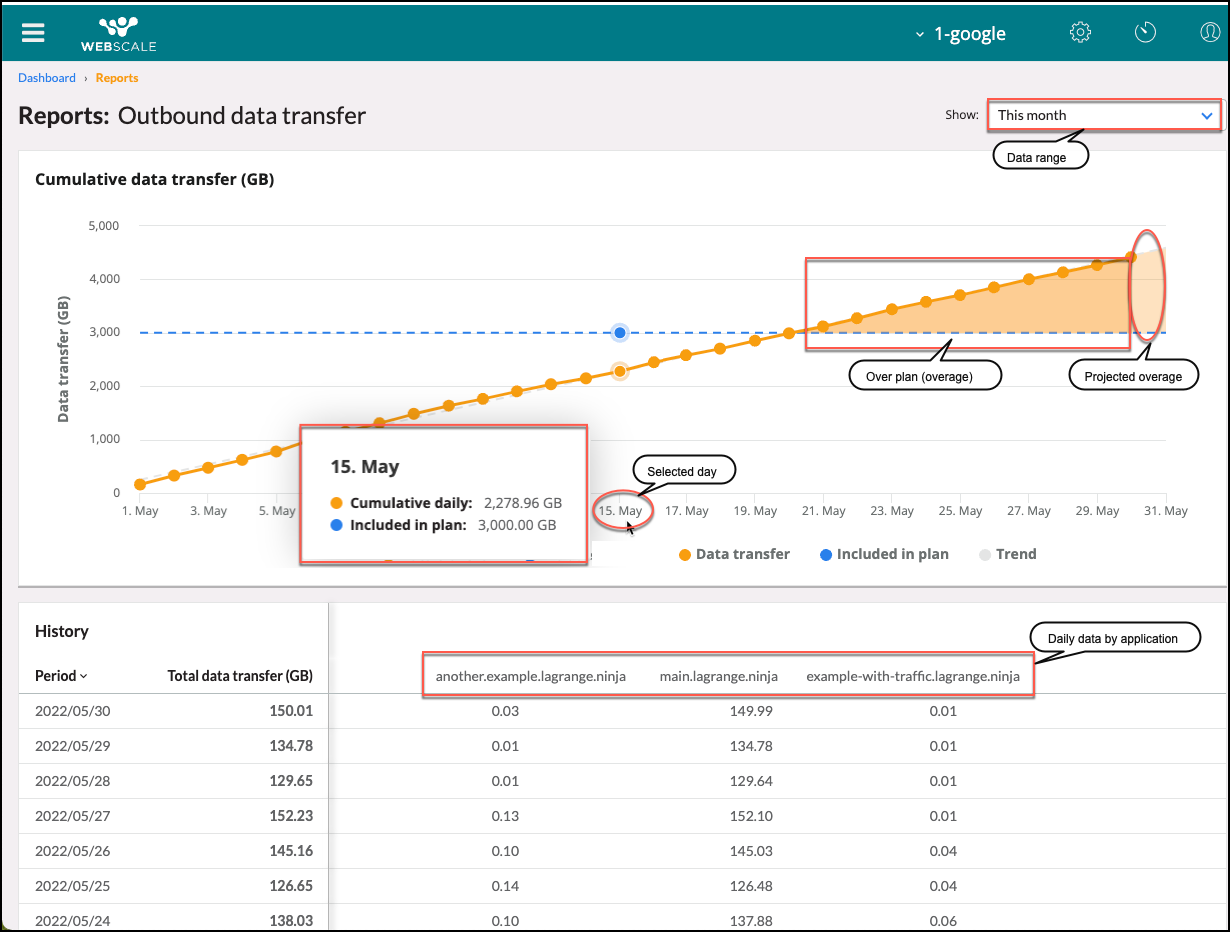This screenshot has height=932, width=1230.
Task: Open the user profile icon
Action: click(x=1210, y=32)
